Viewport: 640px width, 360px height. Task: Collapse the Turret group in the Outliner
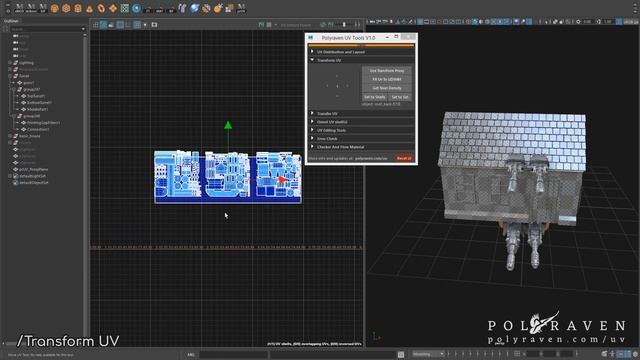[x=10, y=76]
